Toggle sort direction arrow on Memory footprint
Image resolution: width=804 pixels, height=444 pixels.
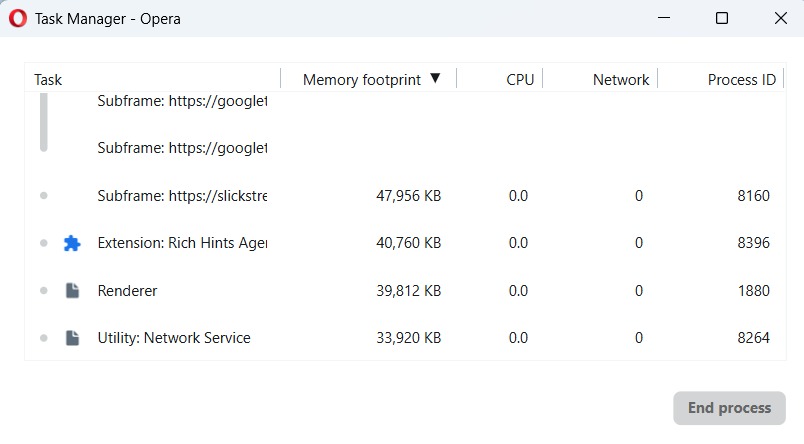(435, 79)
